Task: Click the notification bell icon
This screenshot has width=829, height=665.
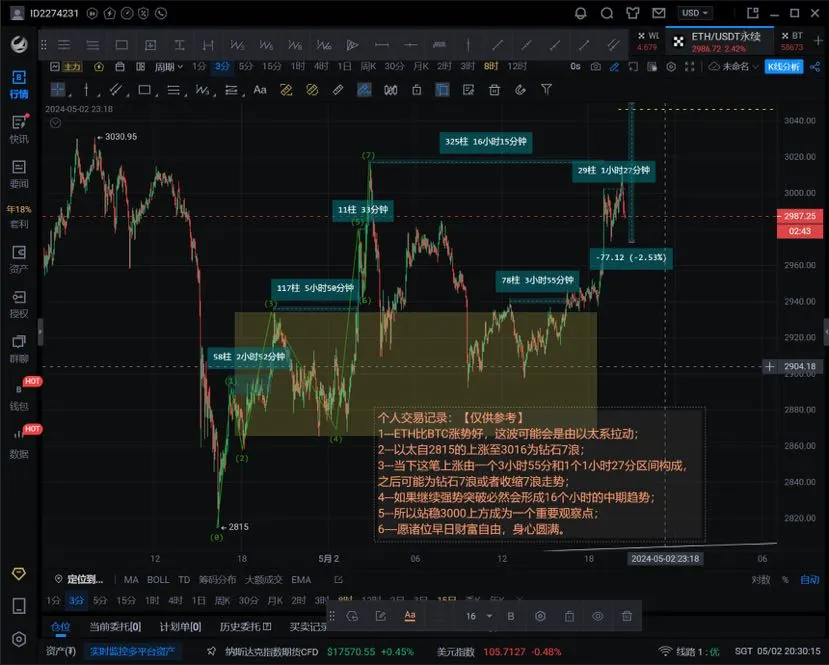Action: tap(581, 13)
